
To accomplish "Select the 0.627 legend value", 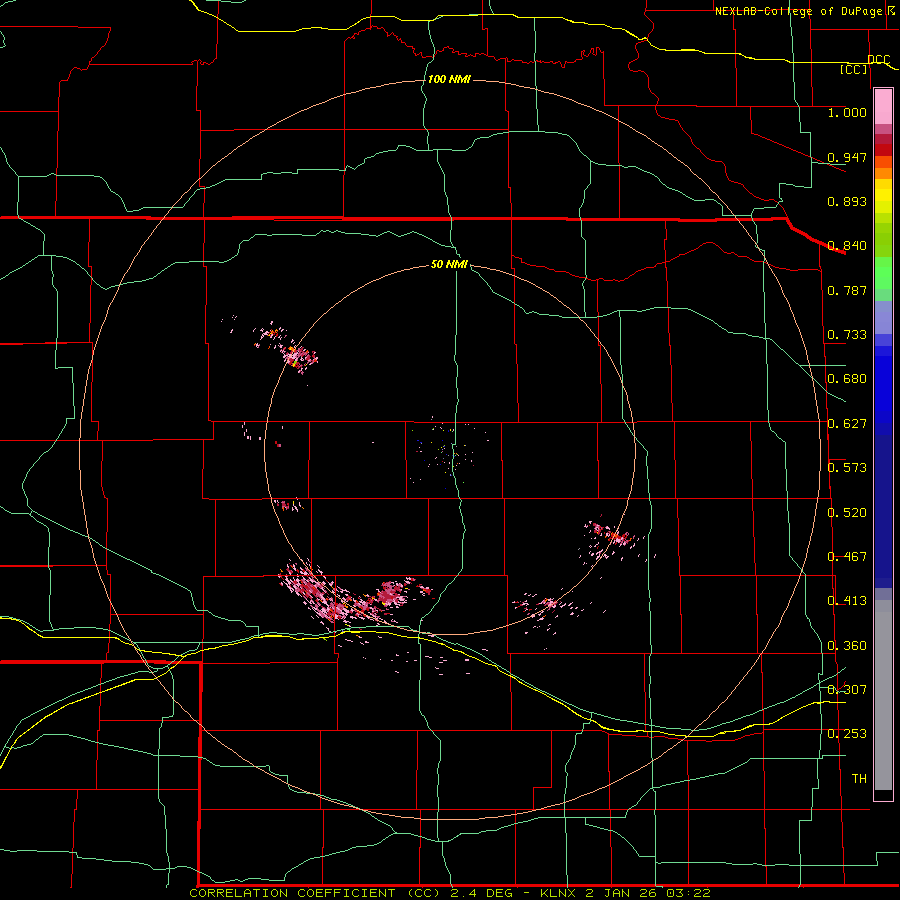I will [x=847, y=424].
